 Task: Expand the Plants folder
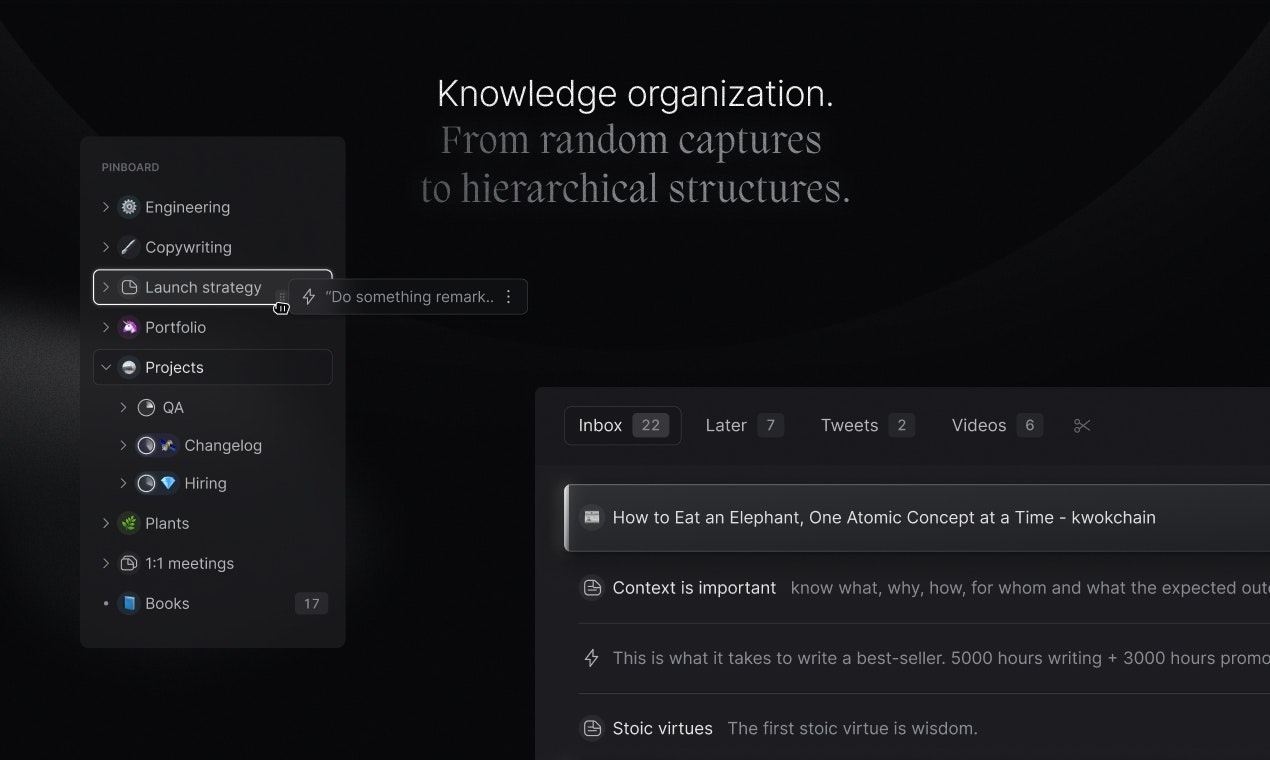coord(106,523)
